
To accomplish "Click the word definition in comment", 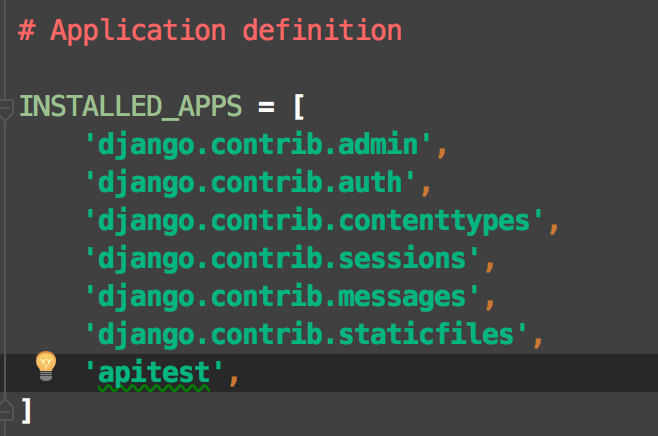I will click(x=322, y=30).
